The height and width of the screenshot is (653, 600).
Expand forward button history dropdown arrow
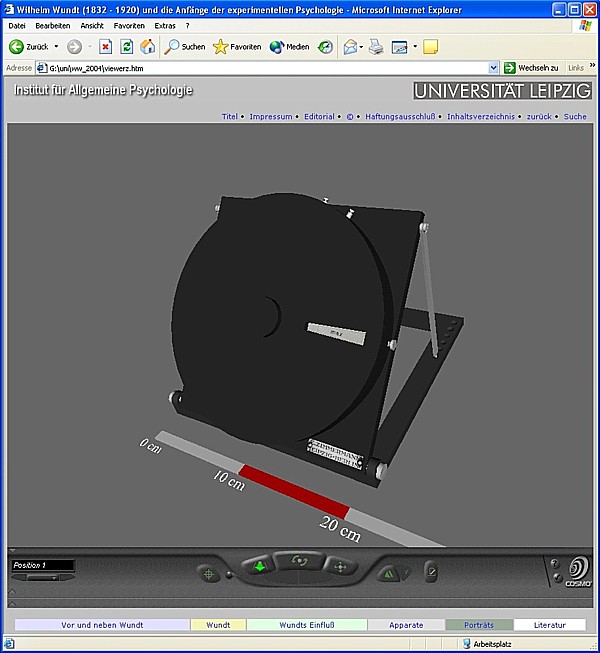coord(90,47)
